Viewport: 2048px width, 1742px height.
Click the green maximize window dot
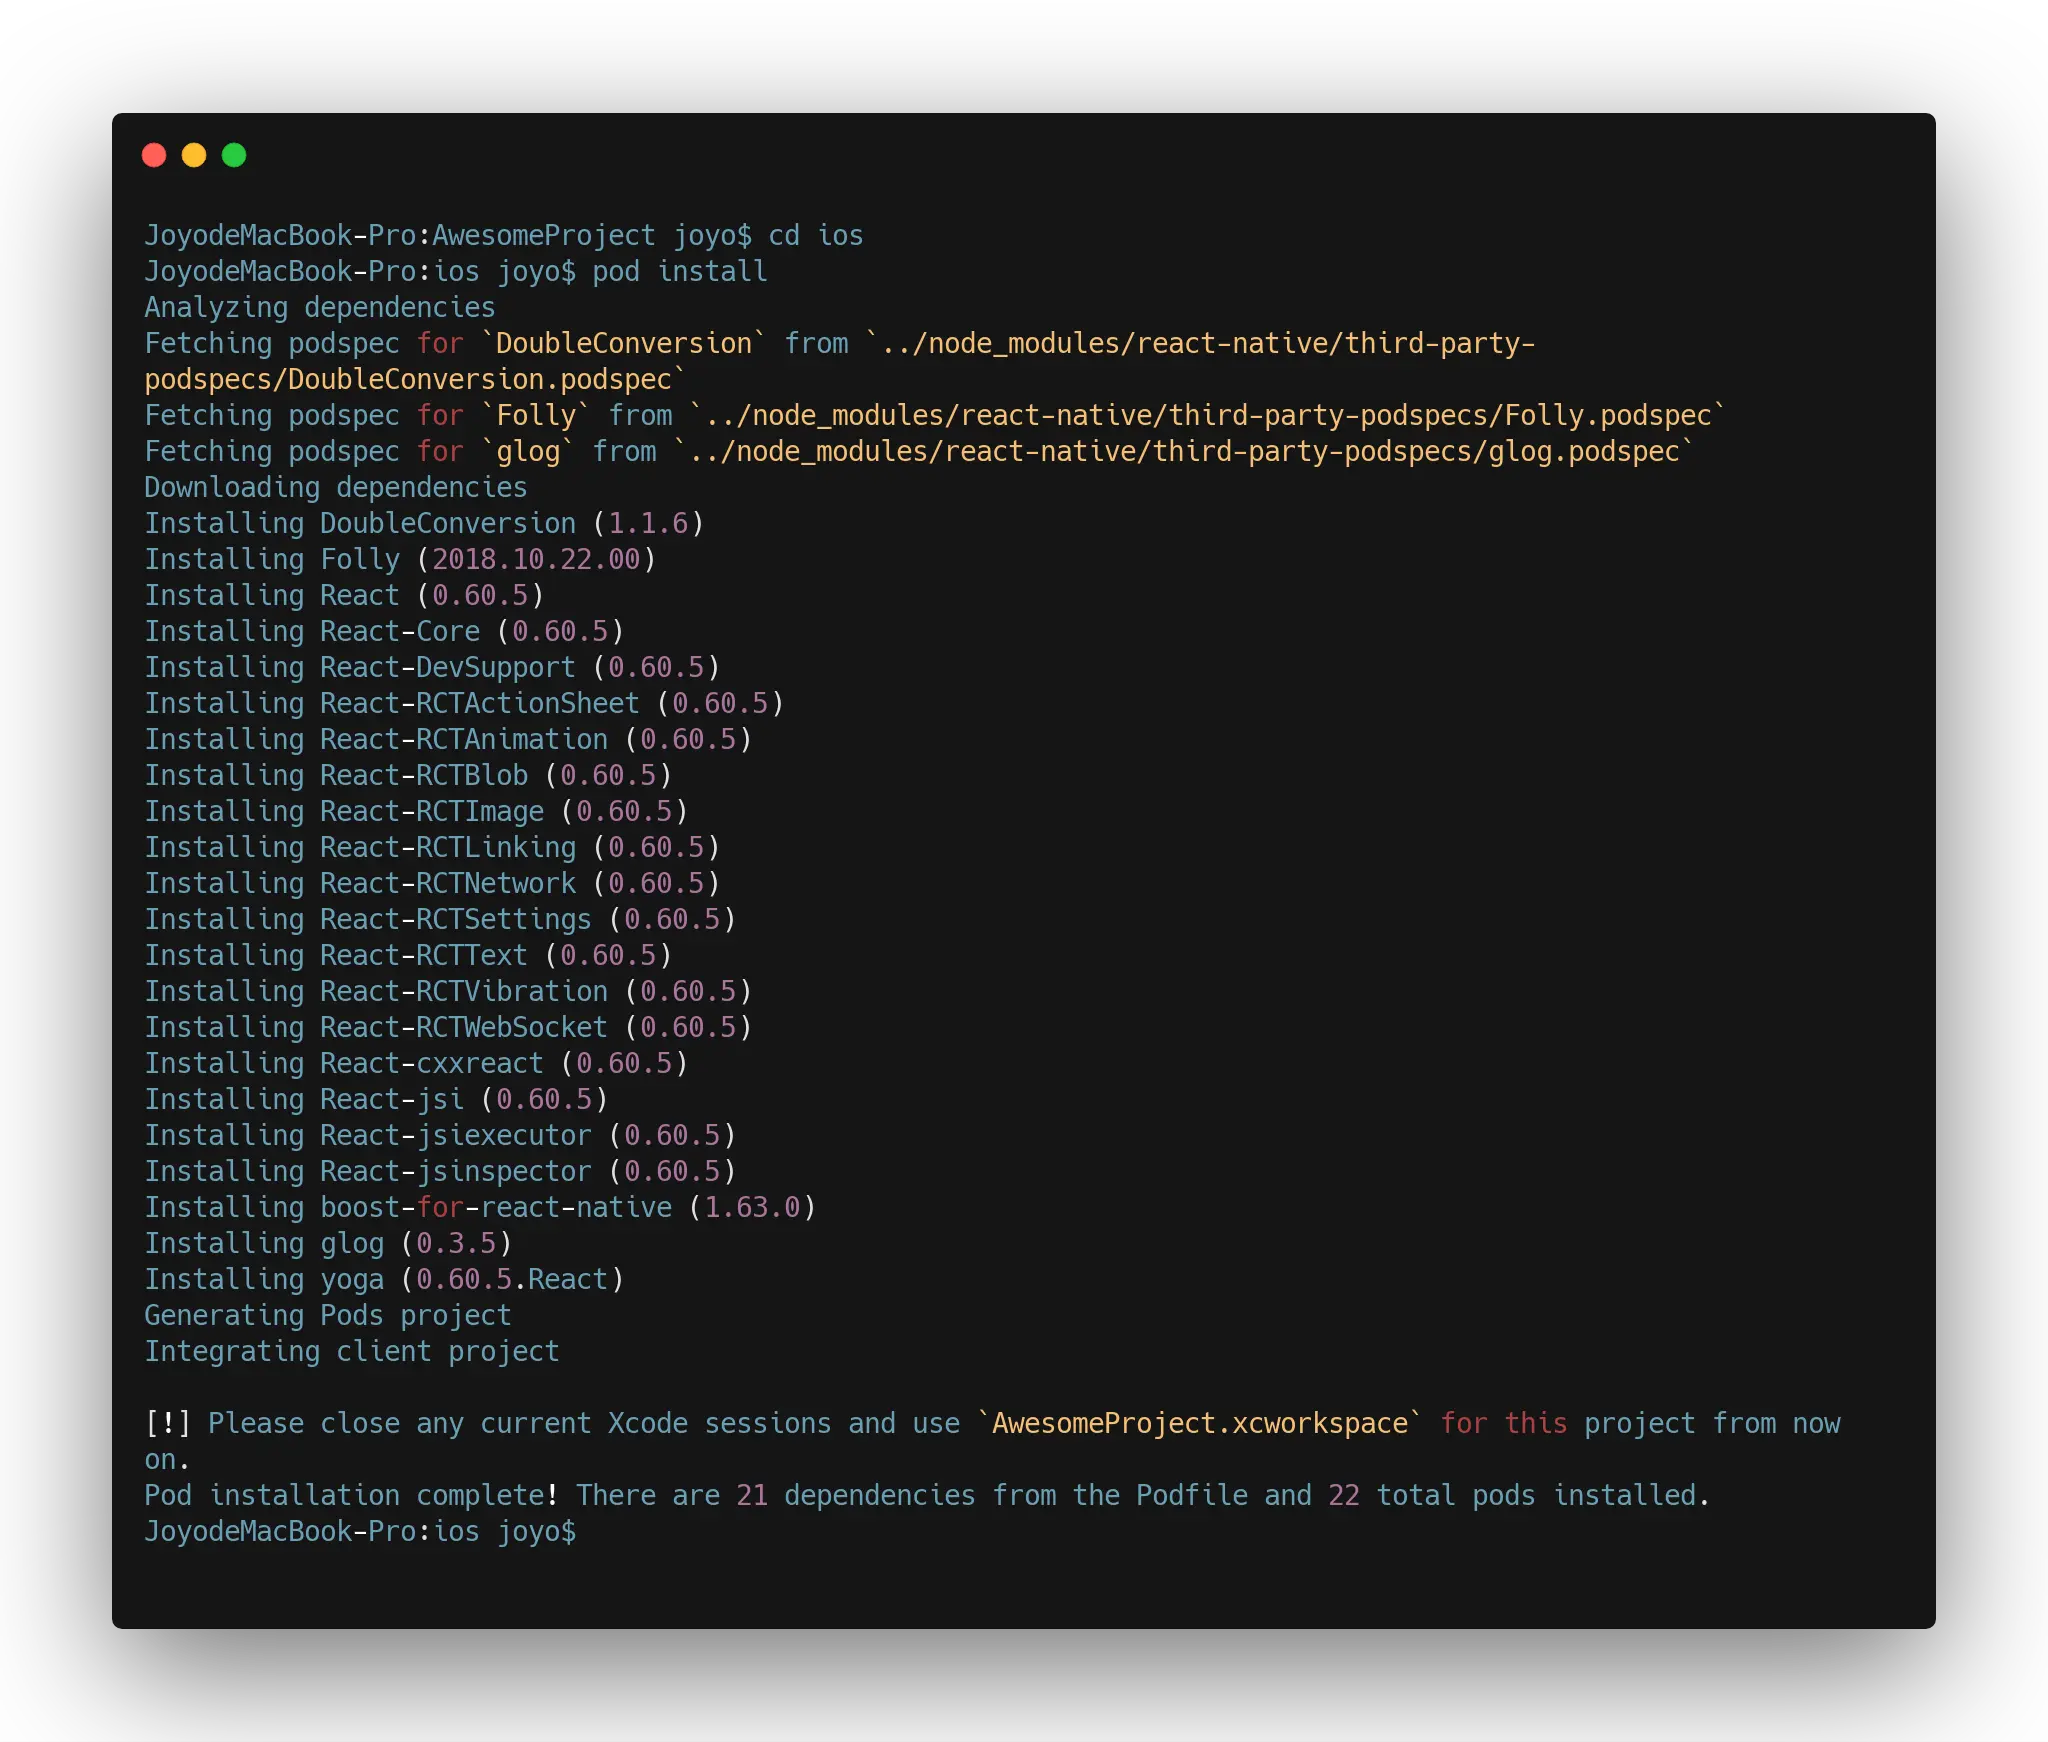pyautogui.click(x=234, y=155)
